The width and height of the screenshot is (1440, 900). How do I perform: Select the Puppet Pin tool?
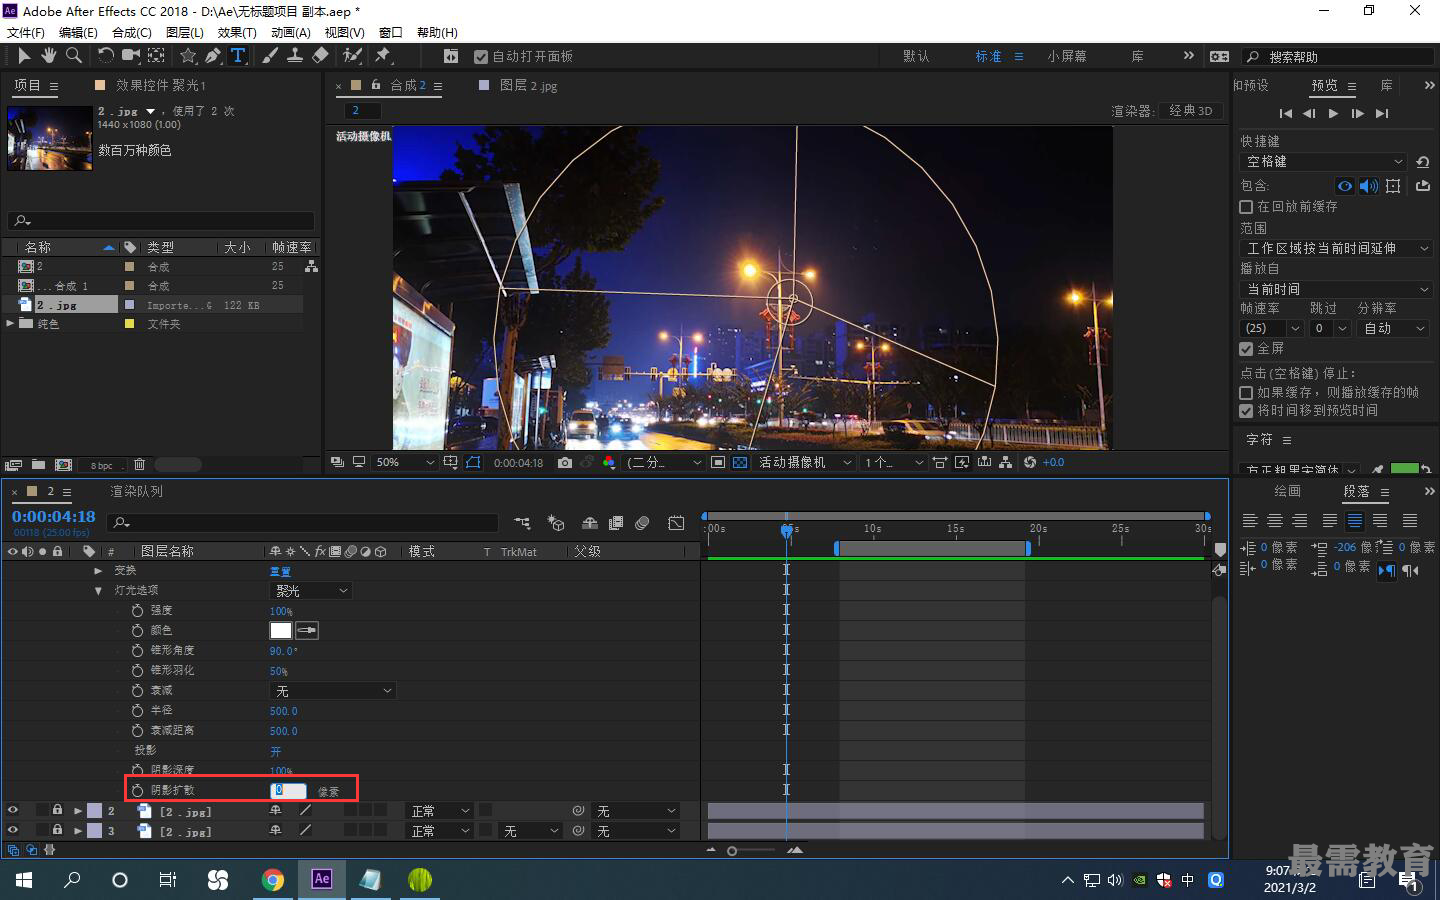point(383,56)
